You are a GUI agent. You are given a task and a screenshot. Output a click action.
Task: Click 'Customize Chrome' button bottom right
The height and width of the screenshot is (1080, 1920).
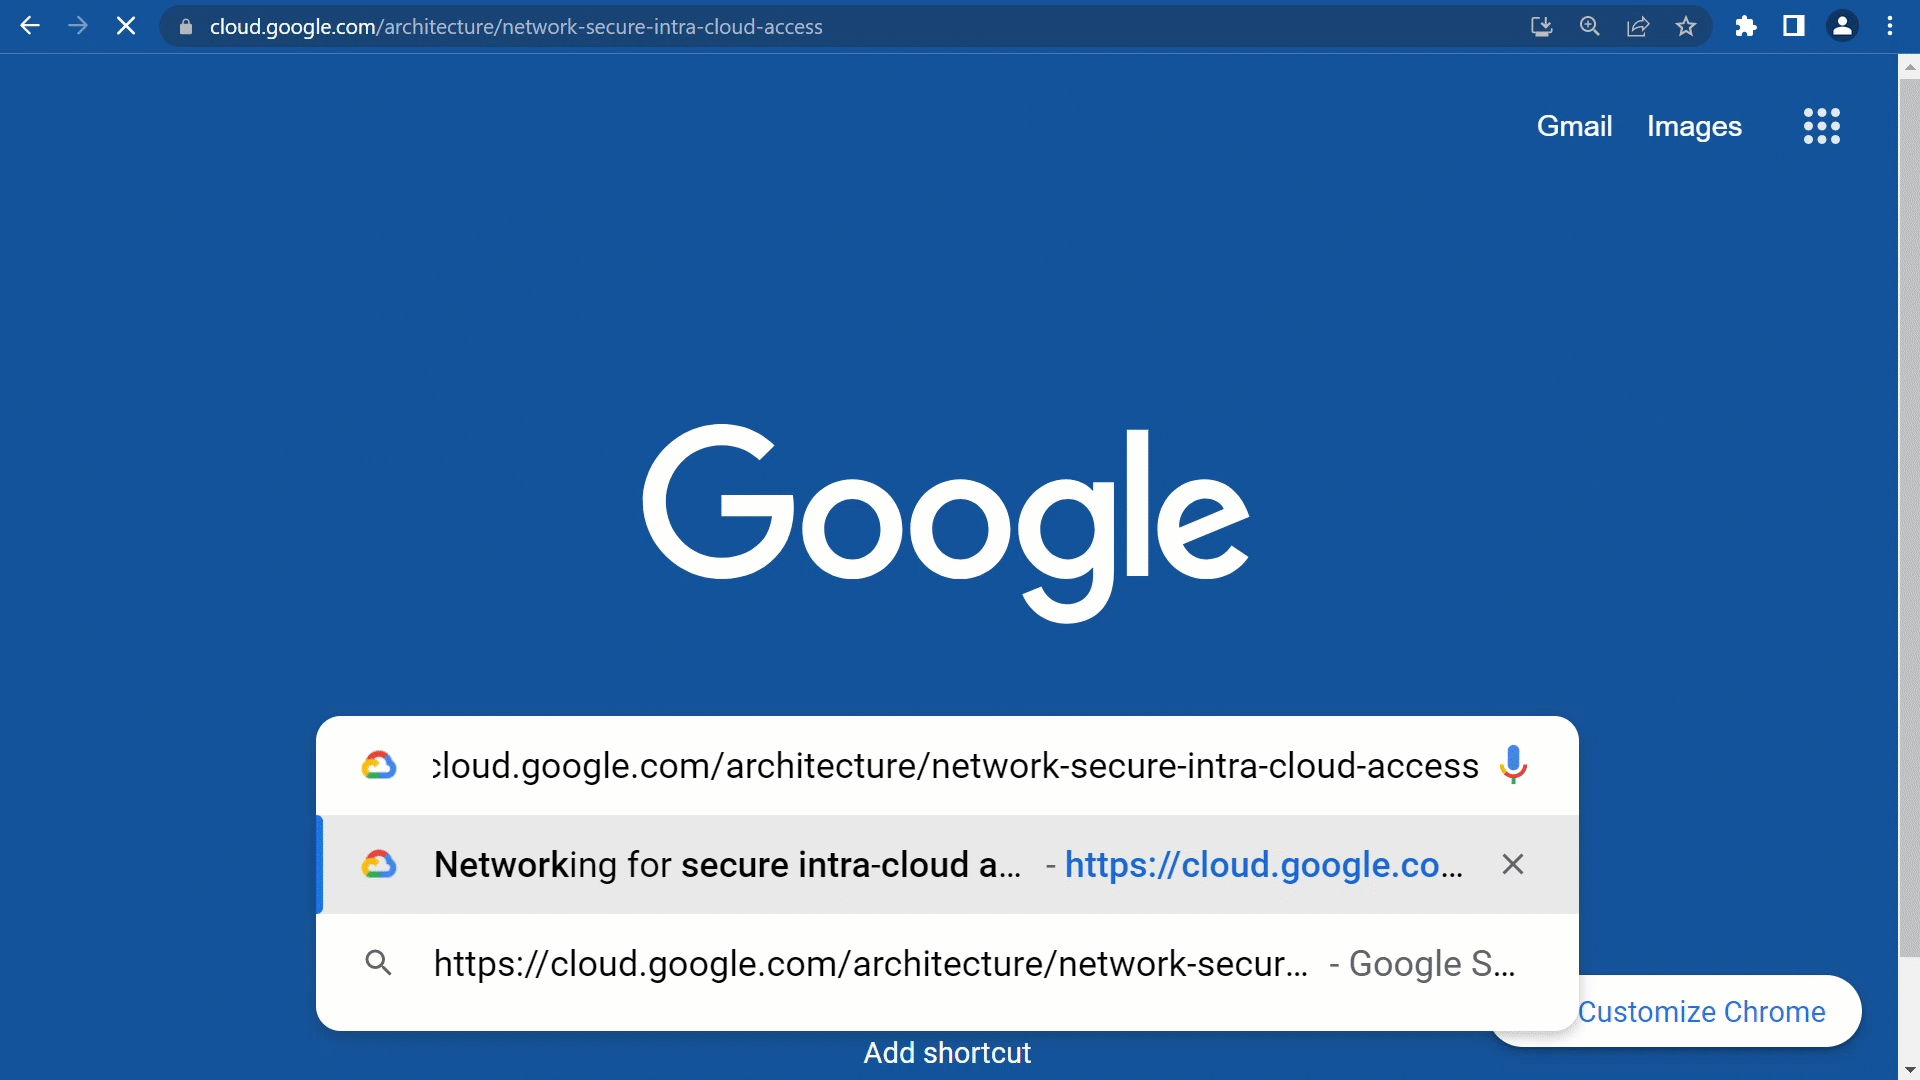(1702, 1011)
